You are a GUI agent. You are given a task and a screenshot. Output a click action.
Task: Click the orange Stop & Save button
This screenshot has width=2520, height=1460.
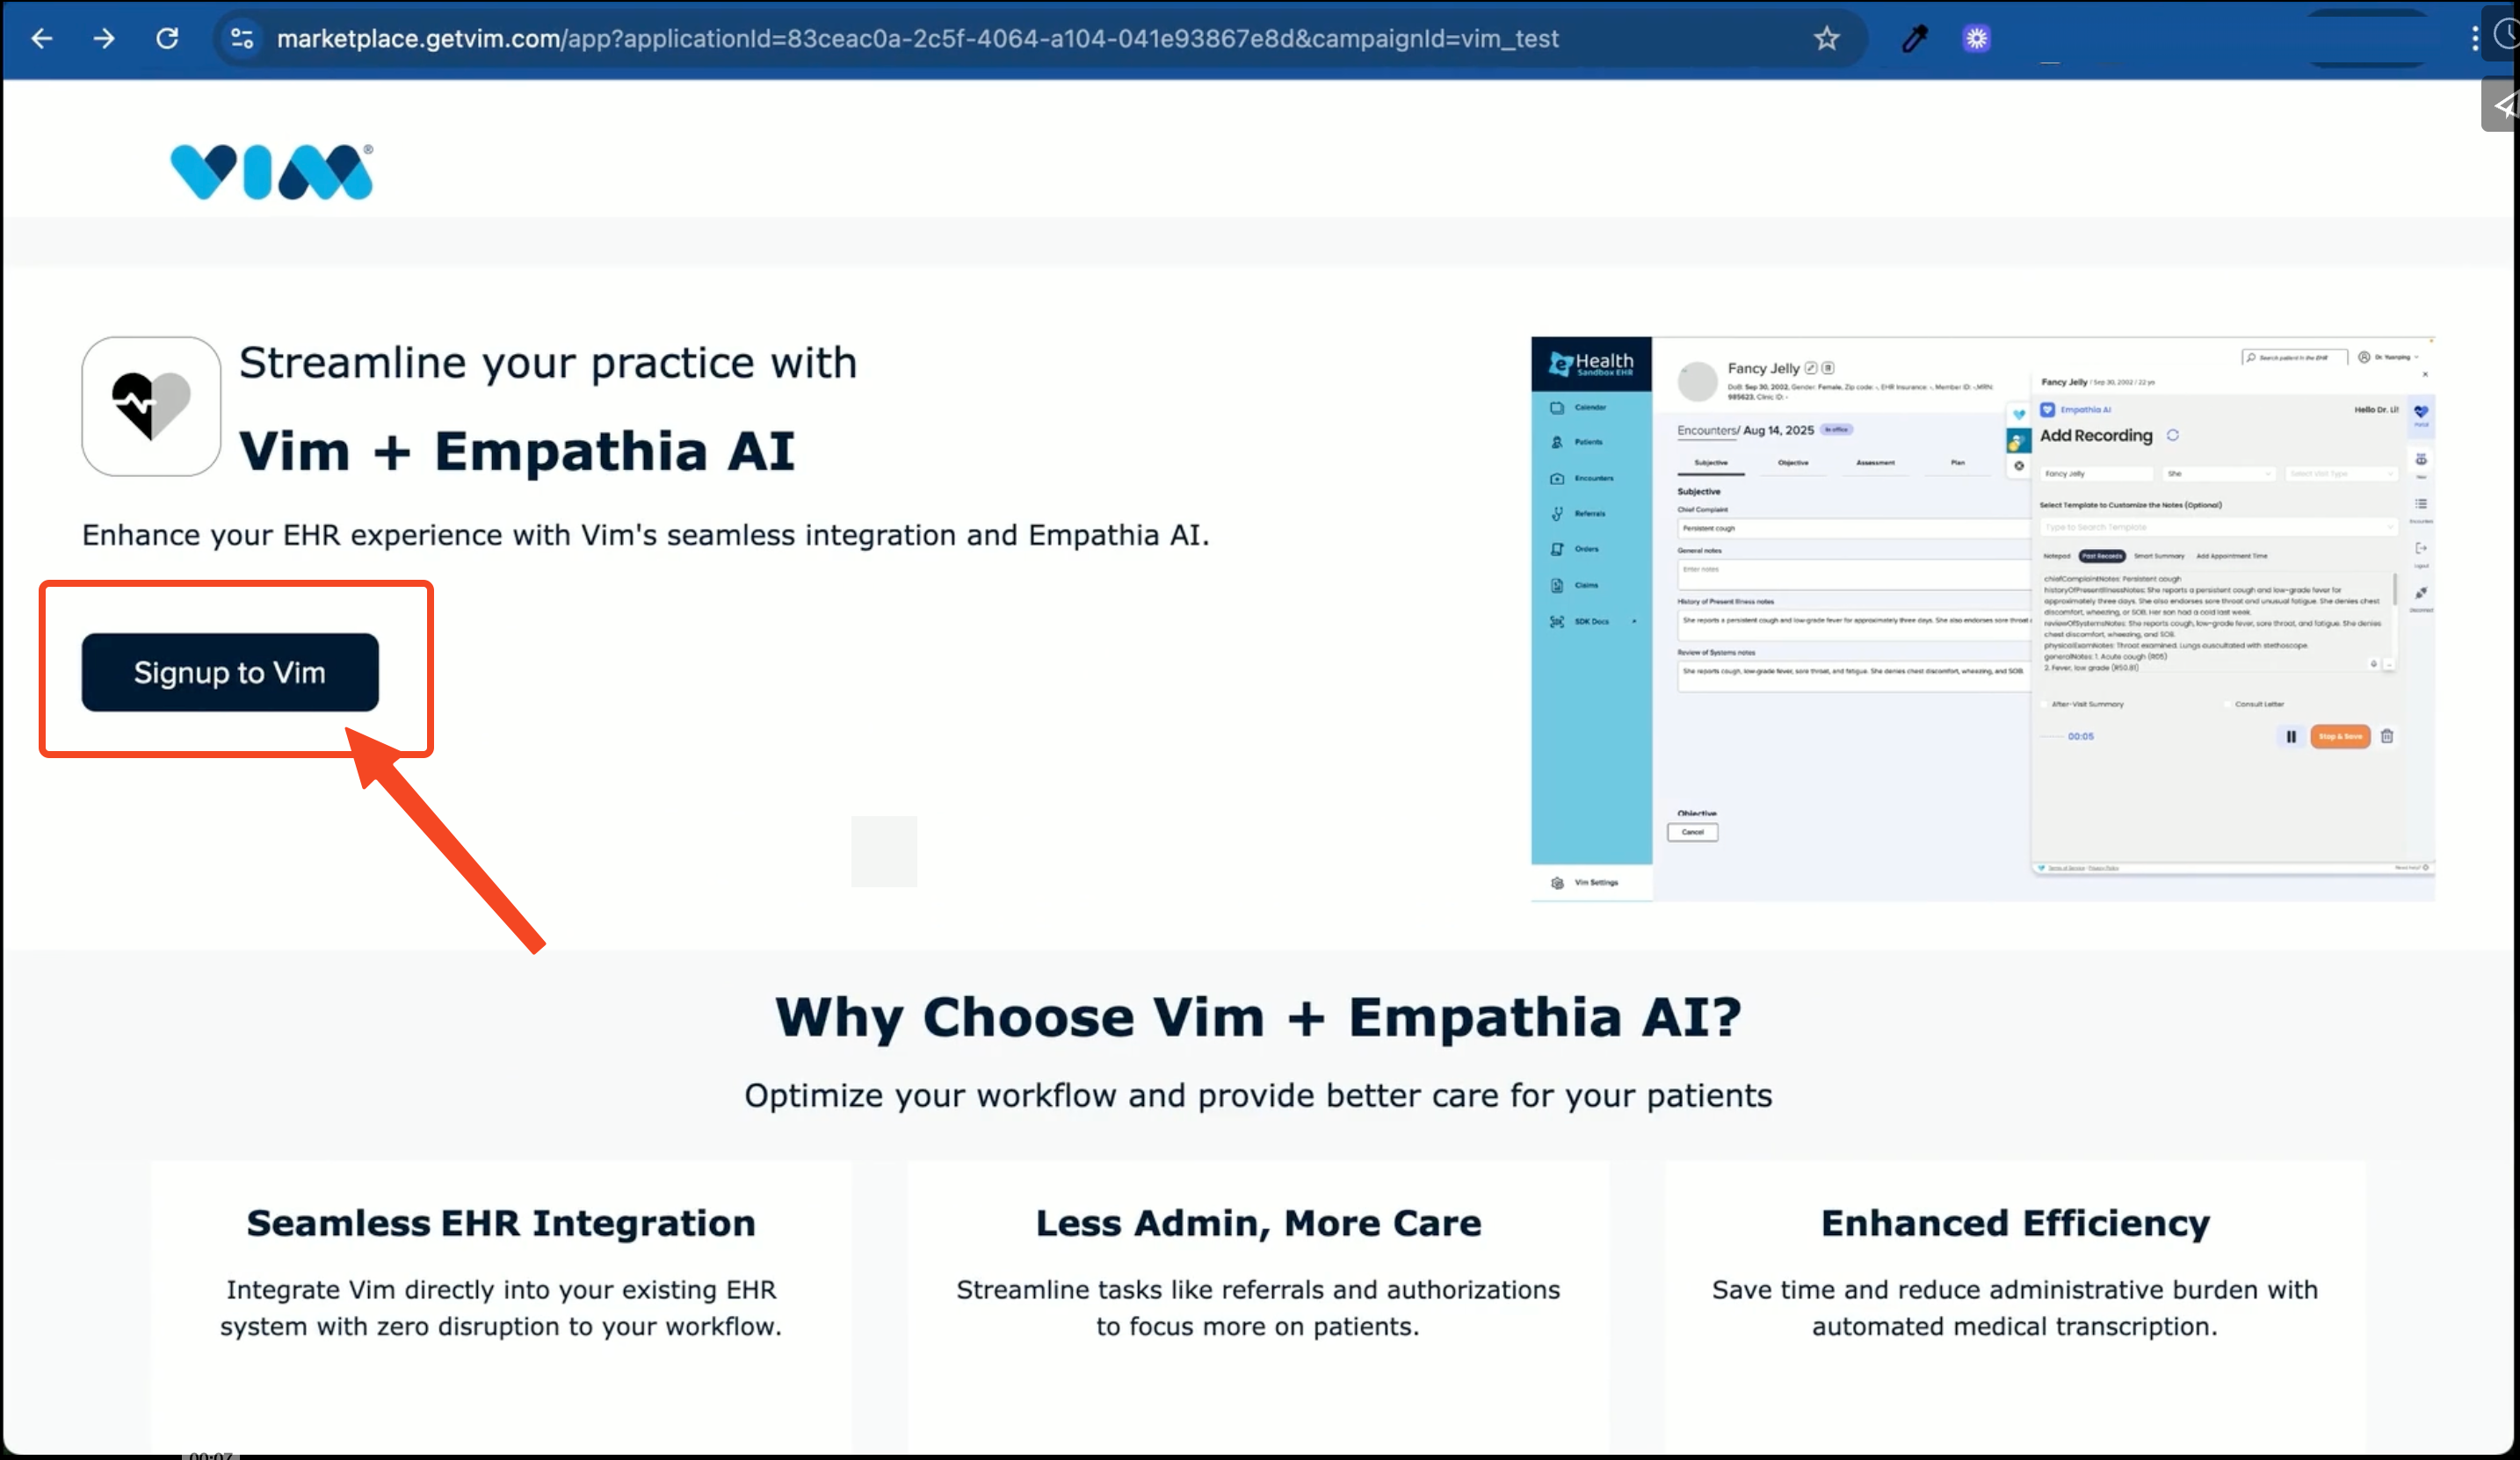pyautogui.click(x=2339, y=736)
